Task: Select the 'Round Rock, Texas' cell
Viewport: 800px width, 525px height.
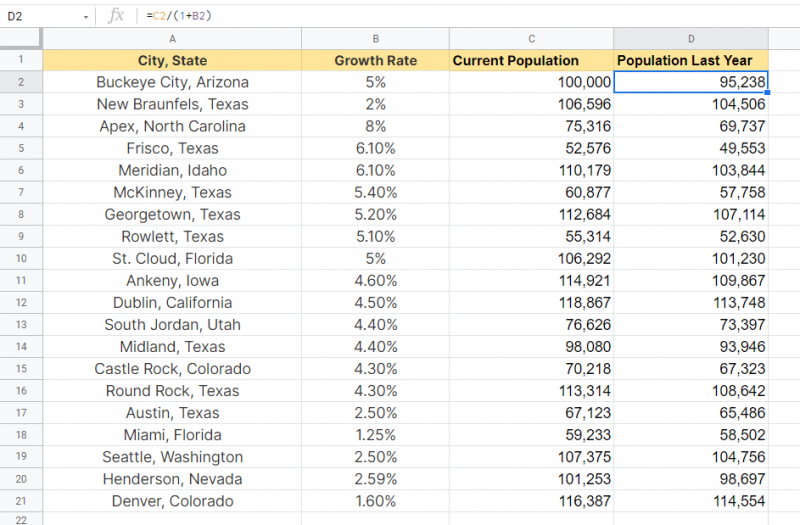Action: (x=172, y=390)
